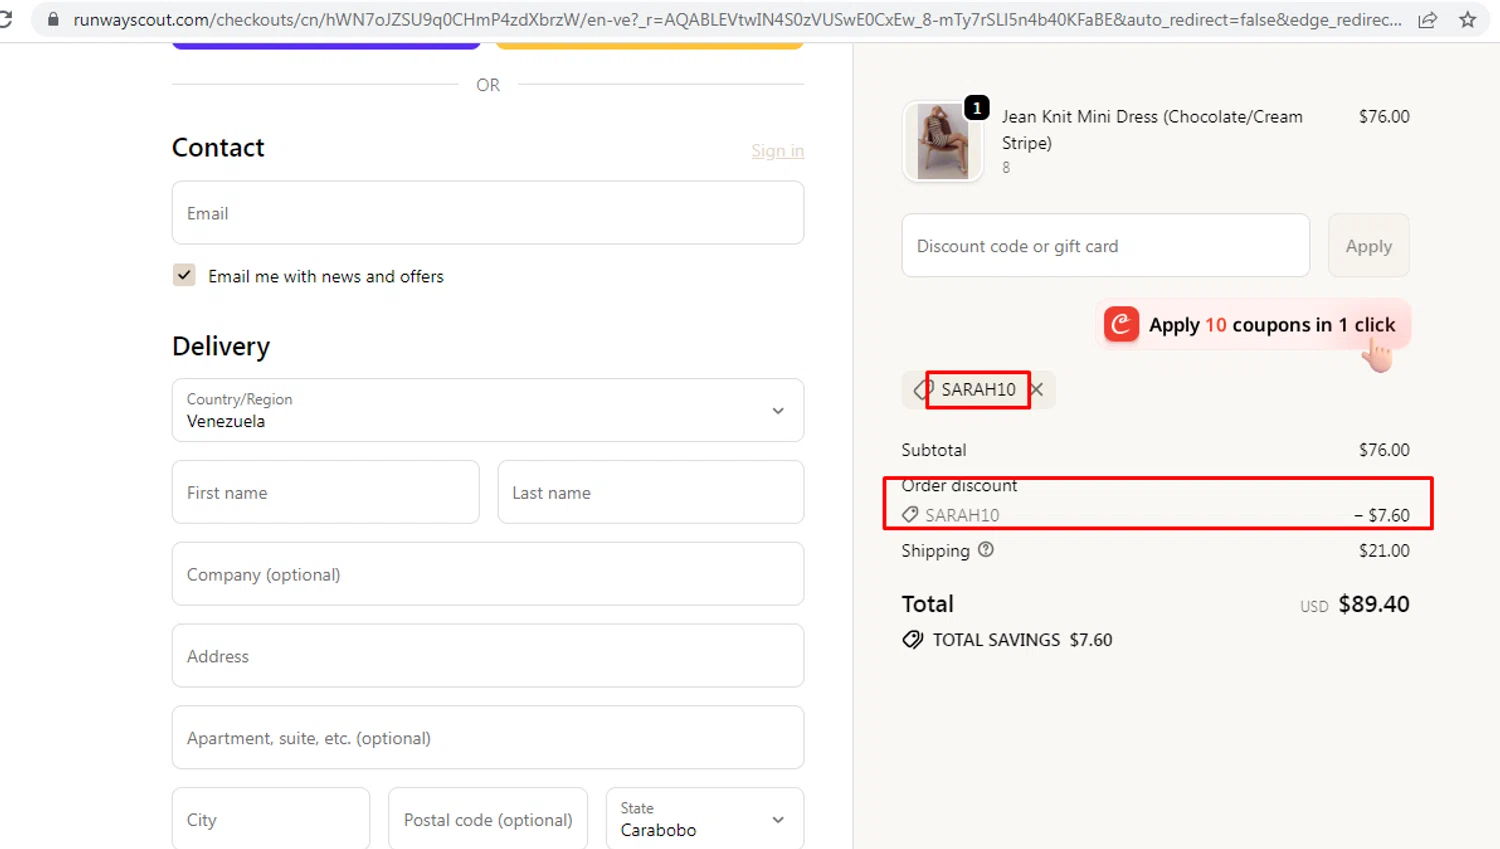
Task: Click the Jean Knit Mini Dress product name
Action: click(1152, 129)
